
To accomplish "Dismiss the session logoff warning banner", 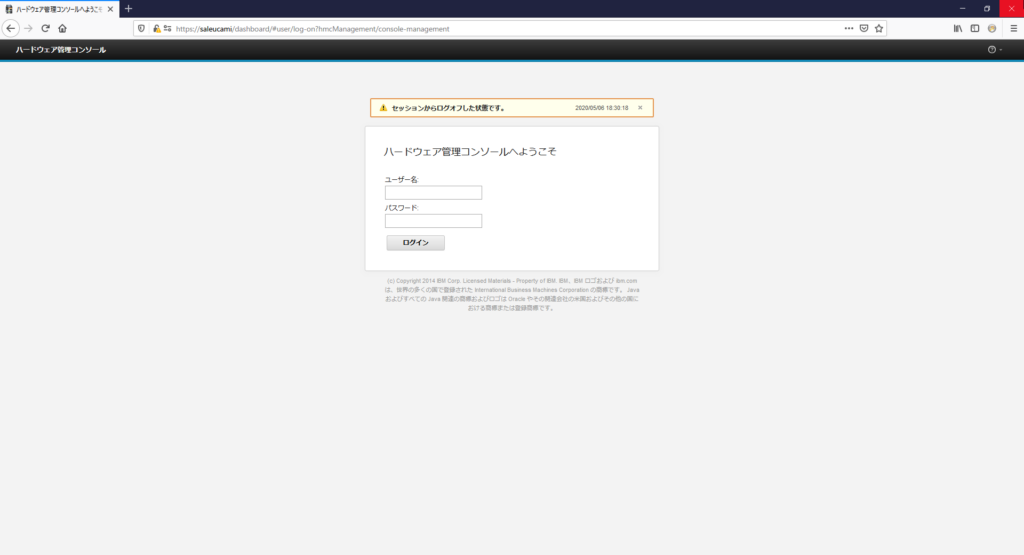I will (640, 107).
